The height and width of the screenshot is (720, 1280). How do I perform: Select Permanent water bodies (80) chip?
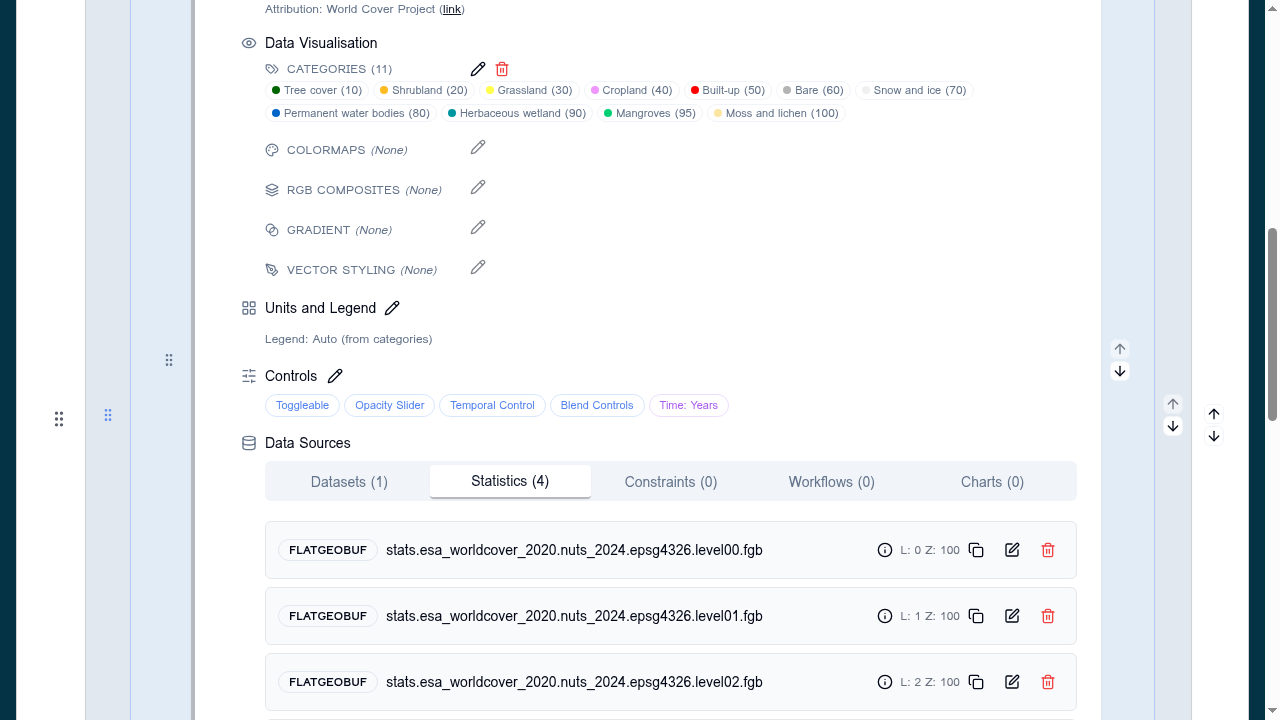pyautogui.click(x=351, y=113)
